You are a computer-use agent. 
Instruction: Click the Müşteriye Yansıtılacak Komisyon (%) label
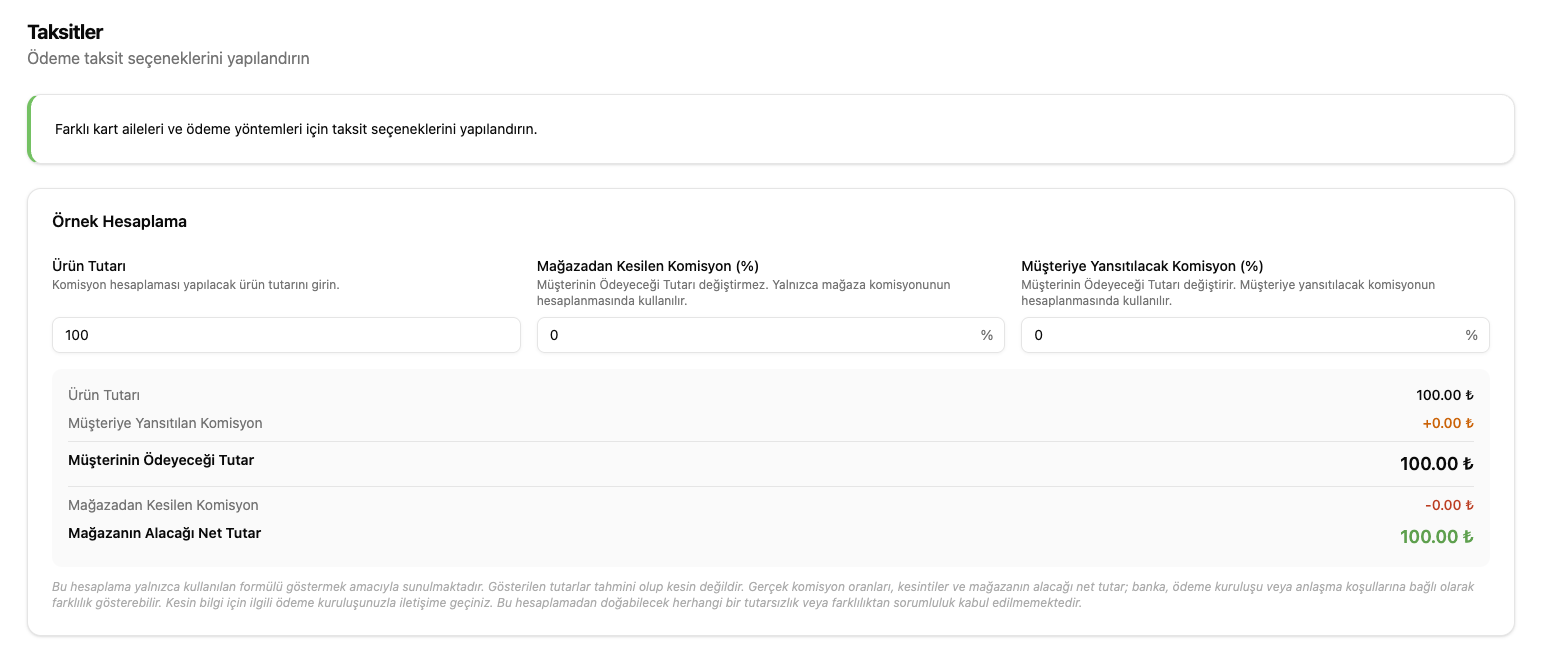point(1142,266)
